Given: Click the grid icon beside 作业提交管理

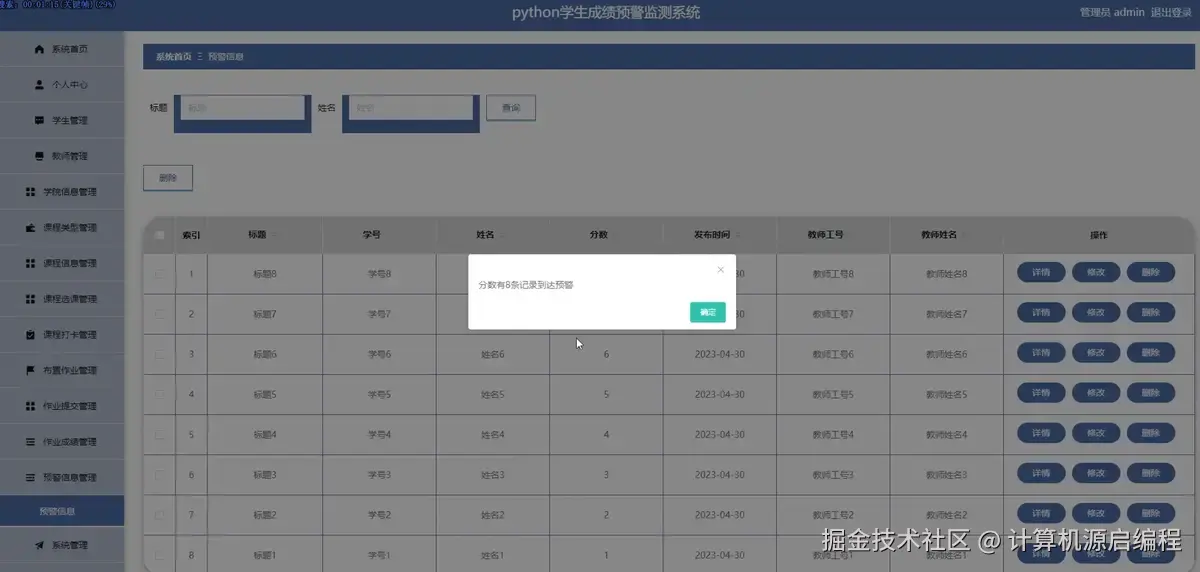Looking at the screenshot, I should 31,406.
